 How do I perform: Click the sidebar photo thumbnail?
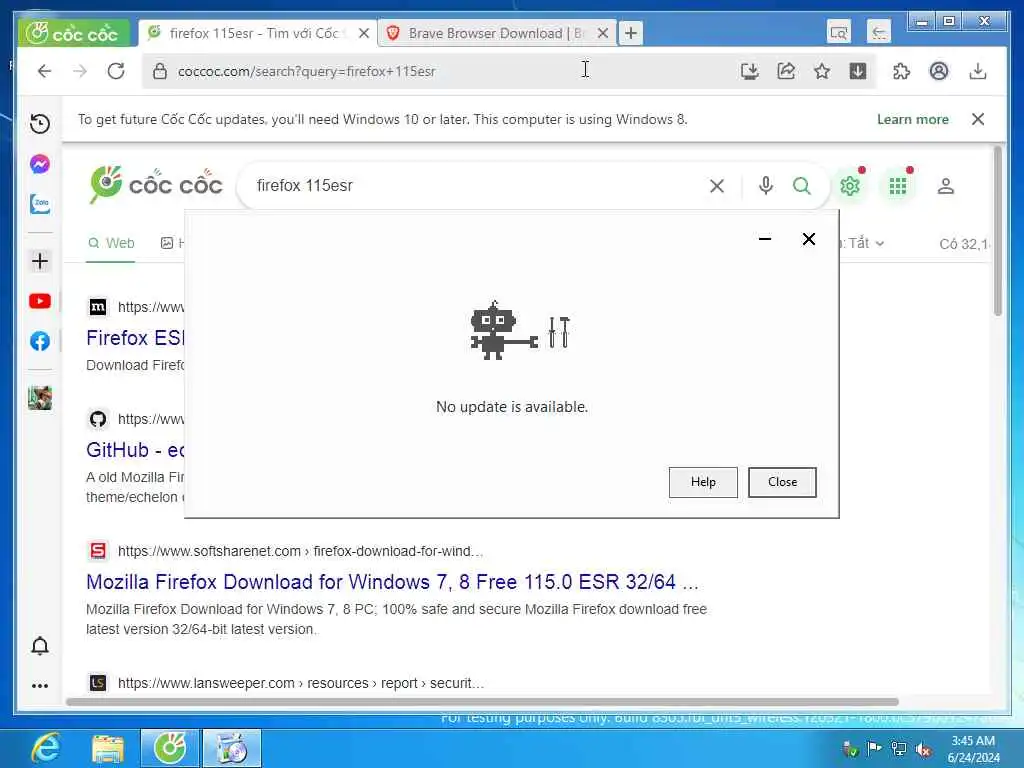40,398
